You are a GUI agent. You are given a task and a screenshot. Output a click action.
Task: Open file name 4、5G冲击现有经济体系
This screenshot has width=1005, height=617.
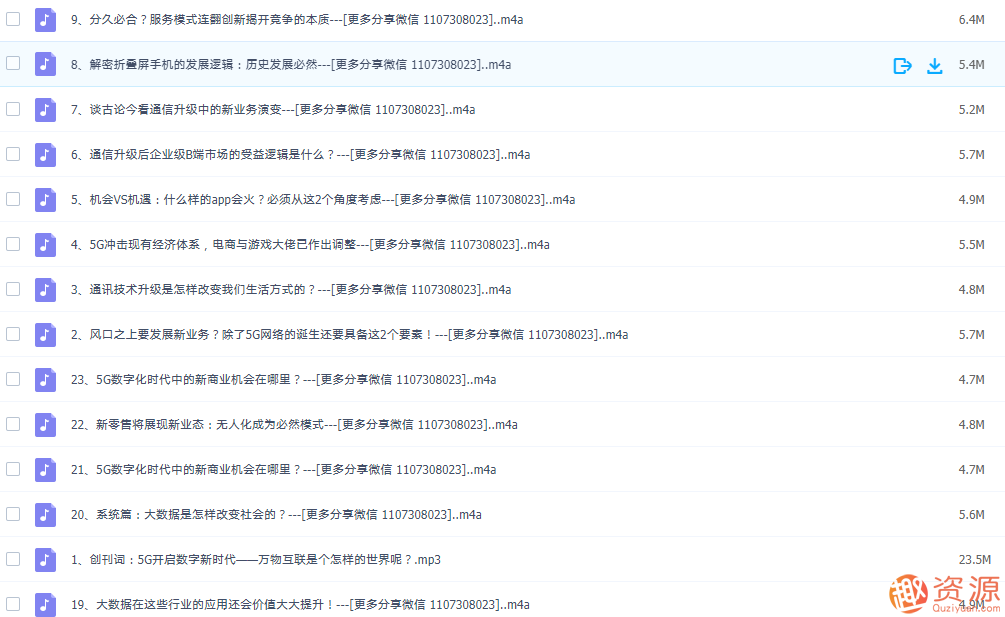click(310, 245)
